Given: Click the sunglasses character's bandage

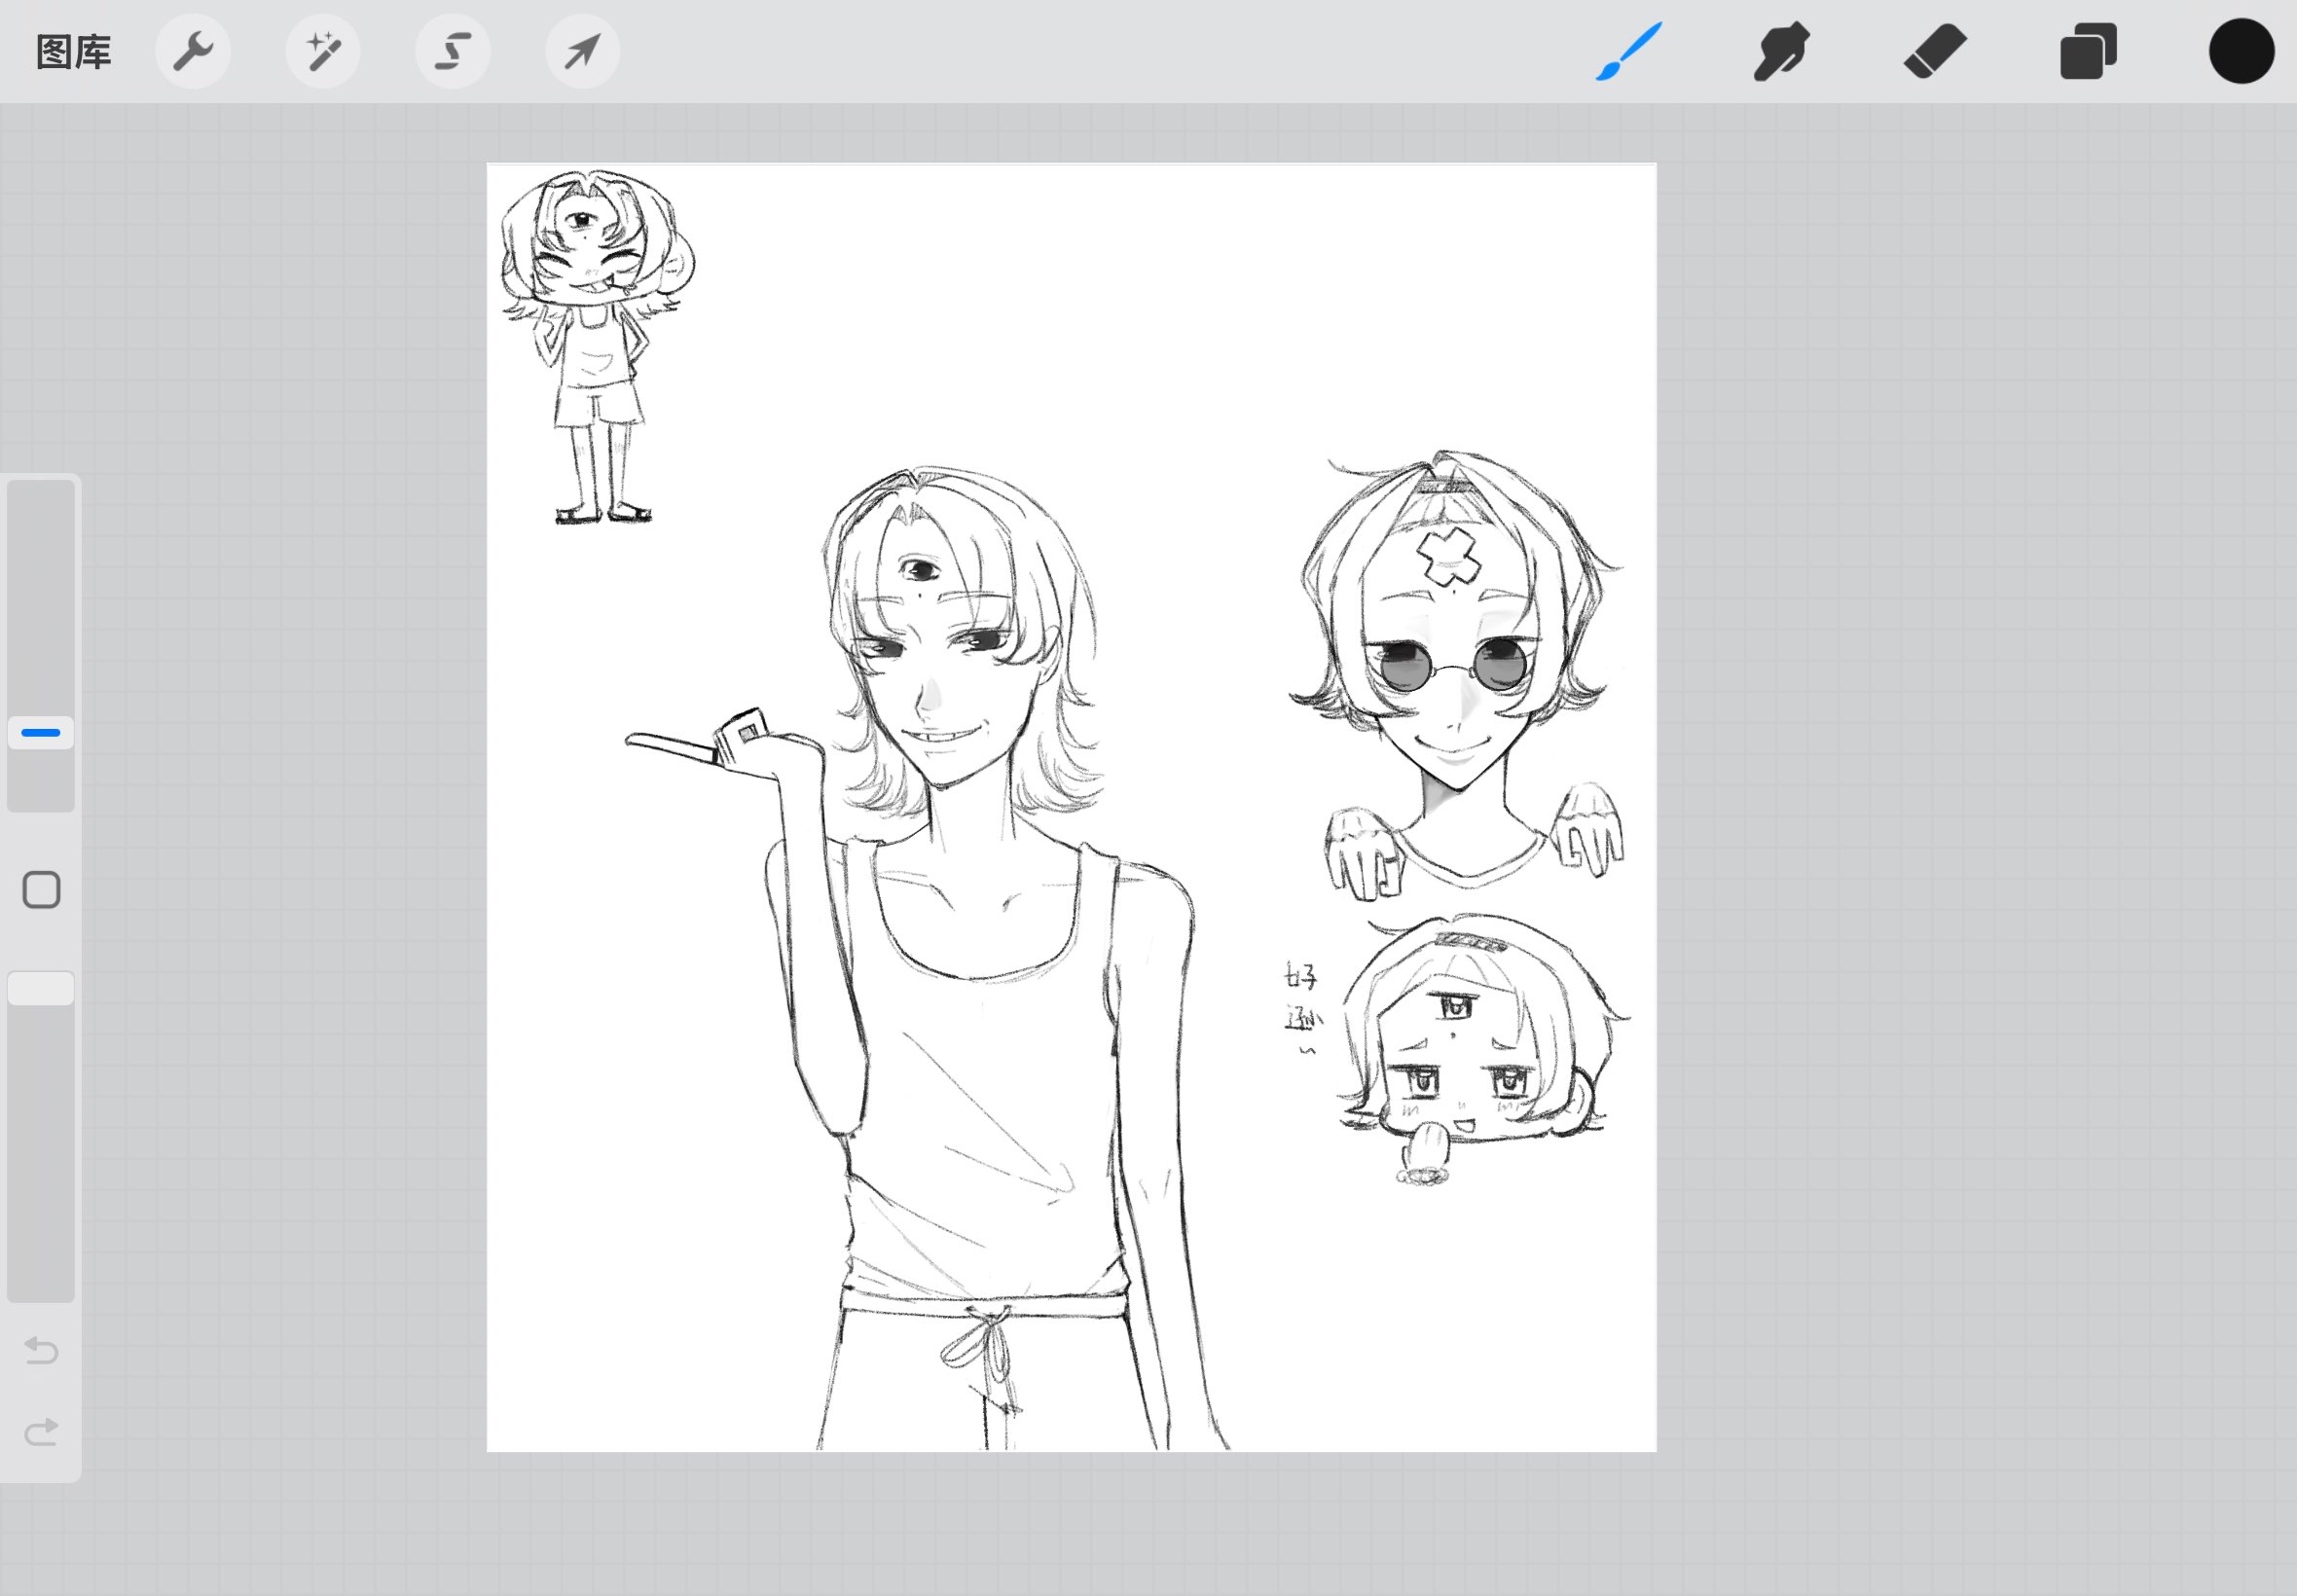Looking at the screenshot, I should click(x=1447, y=557).
